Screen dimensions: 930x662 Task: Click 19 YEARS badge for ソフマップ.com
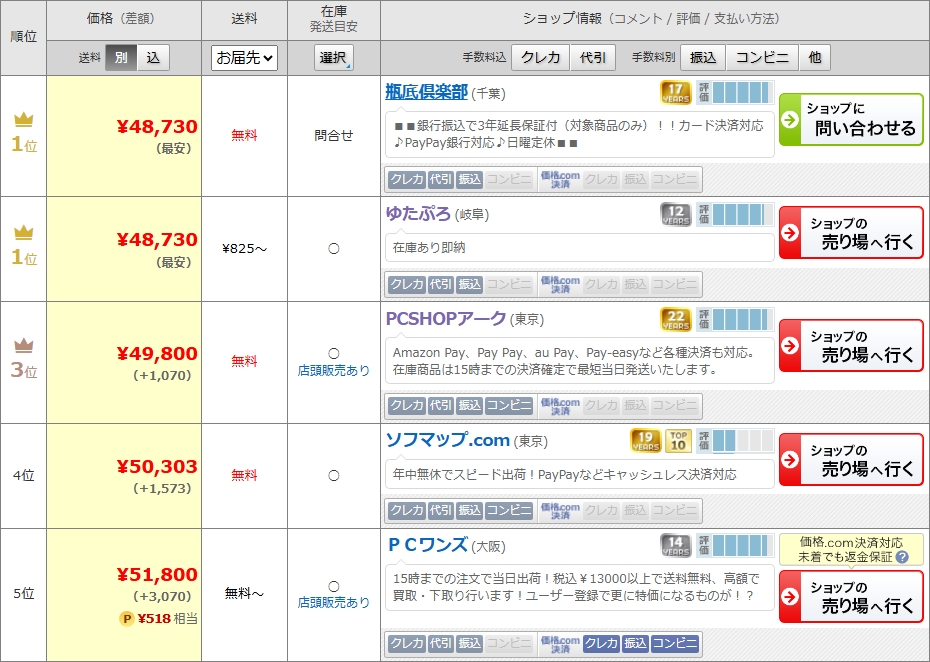(x=645, y=441)
